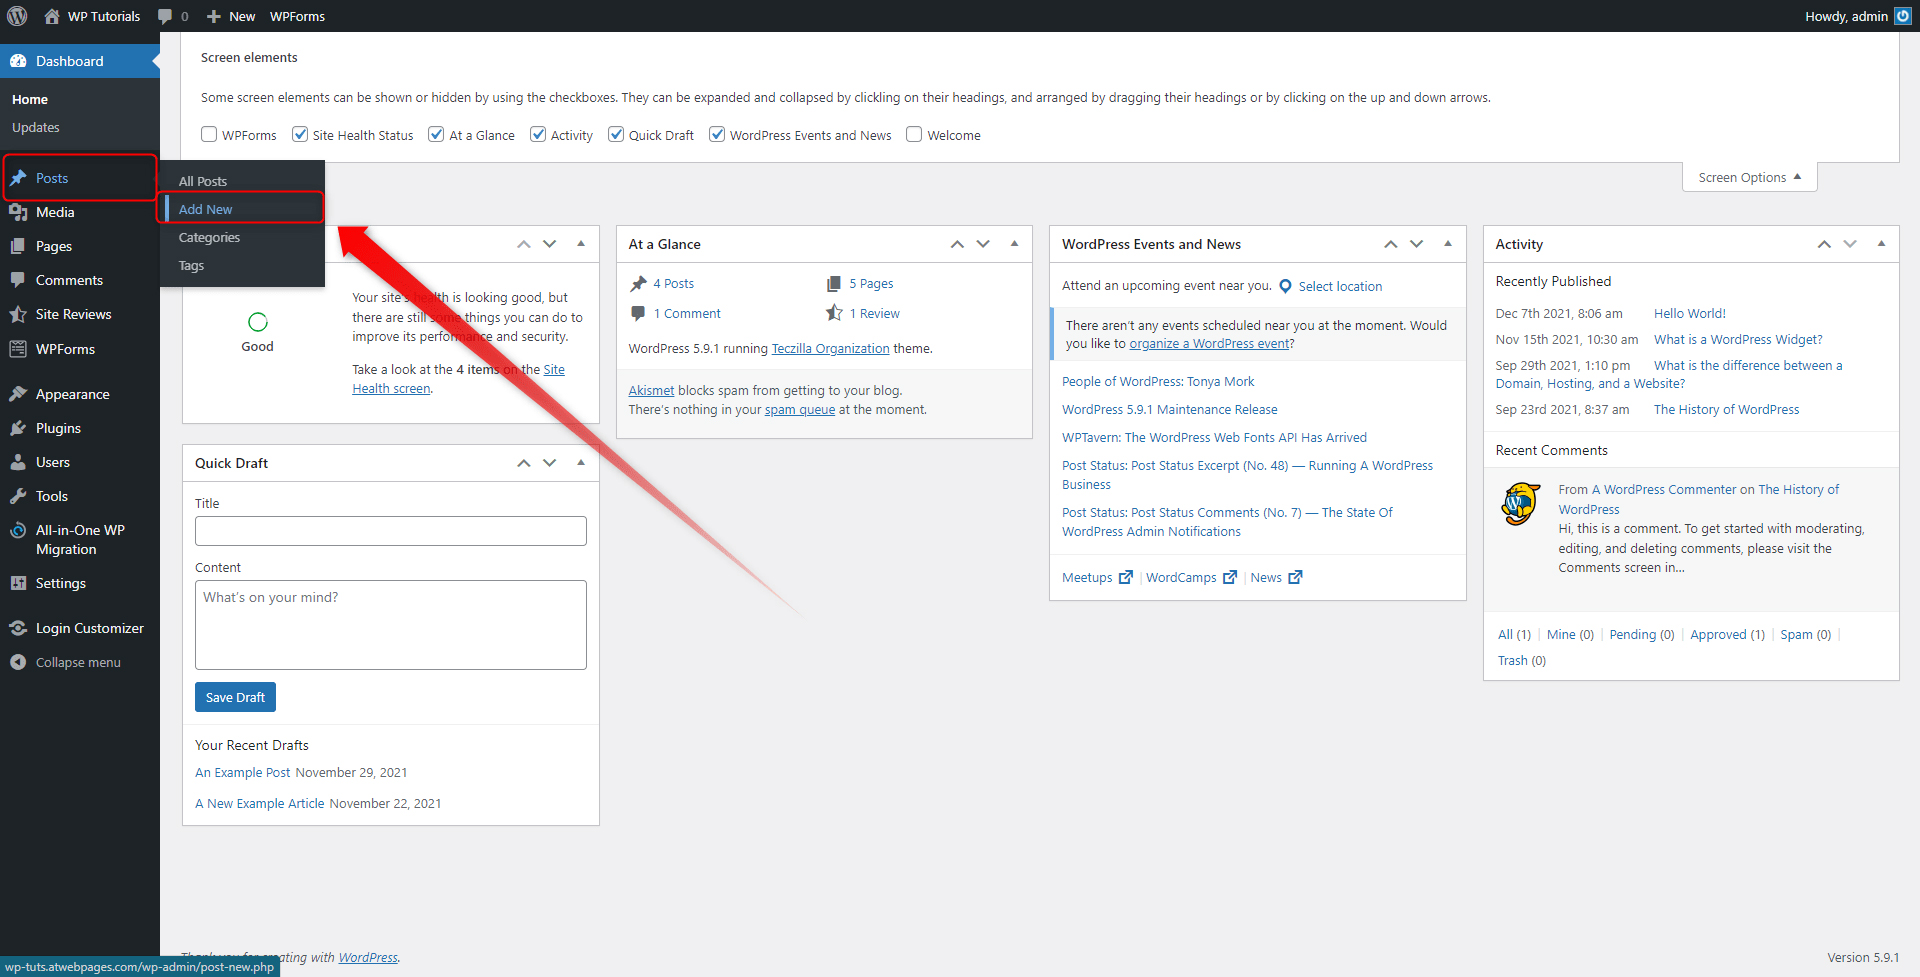Toggle the Activity panel triangle
The height and width of the screenshot is (977, 1920).
click(x=1881, y=244)
